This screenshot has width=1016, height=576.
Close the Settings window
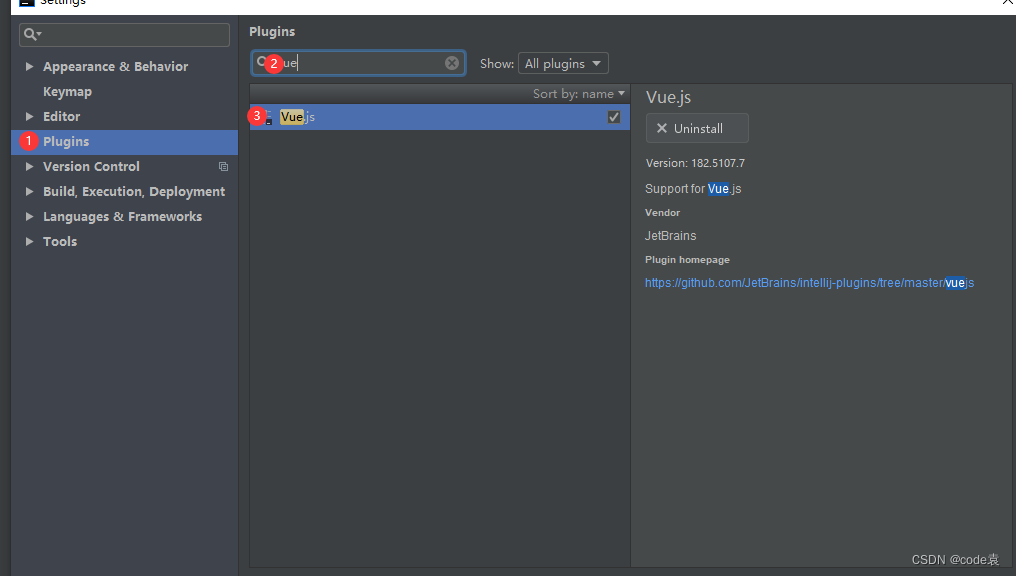tap(1006, 4)
